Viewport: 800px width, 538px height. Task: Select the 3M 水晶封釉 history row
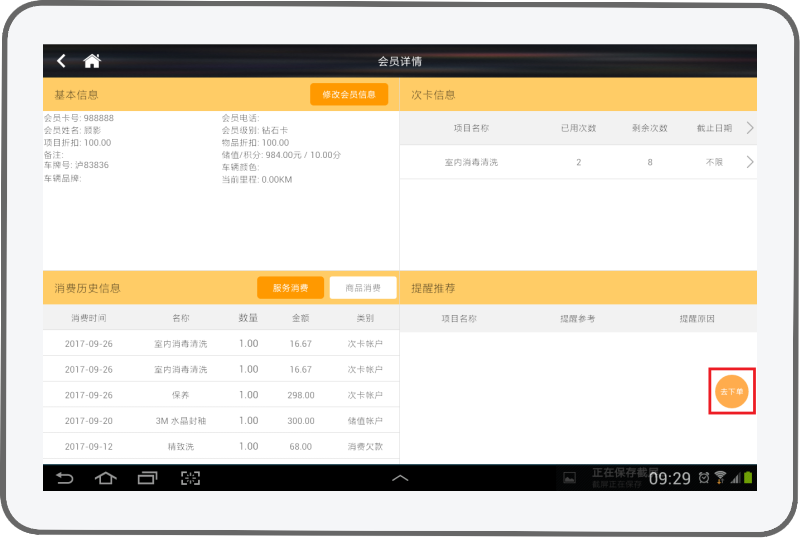(220, 421)
